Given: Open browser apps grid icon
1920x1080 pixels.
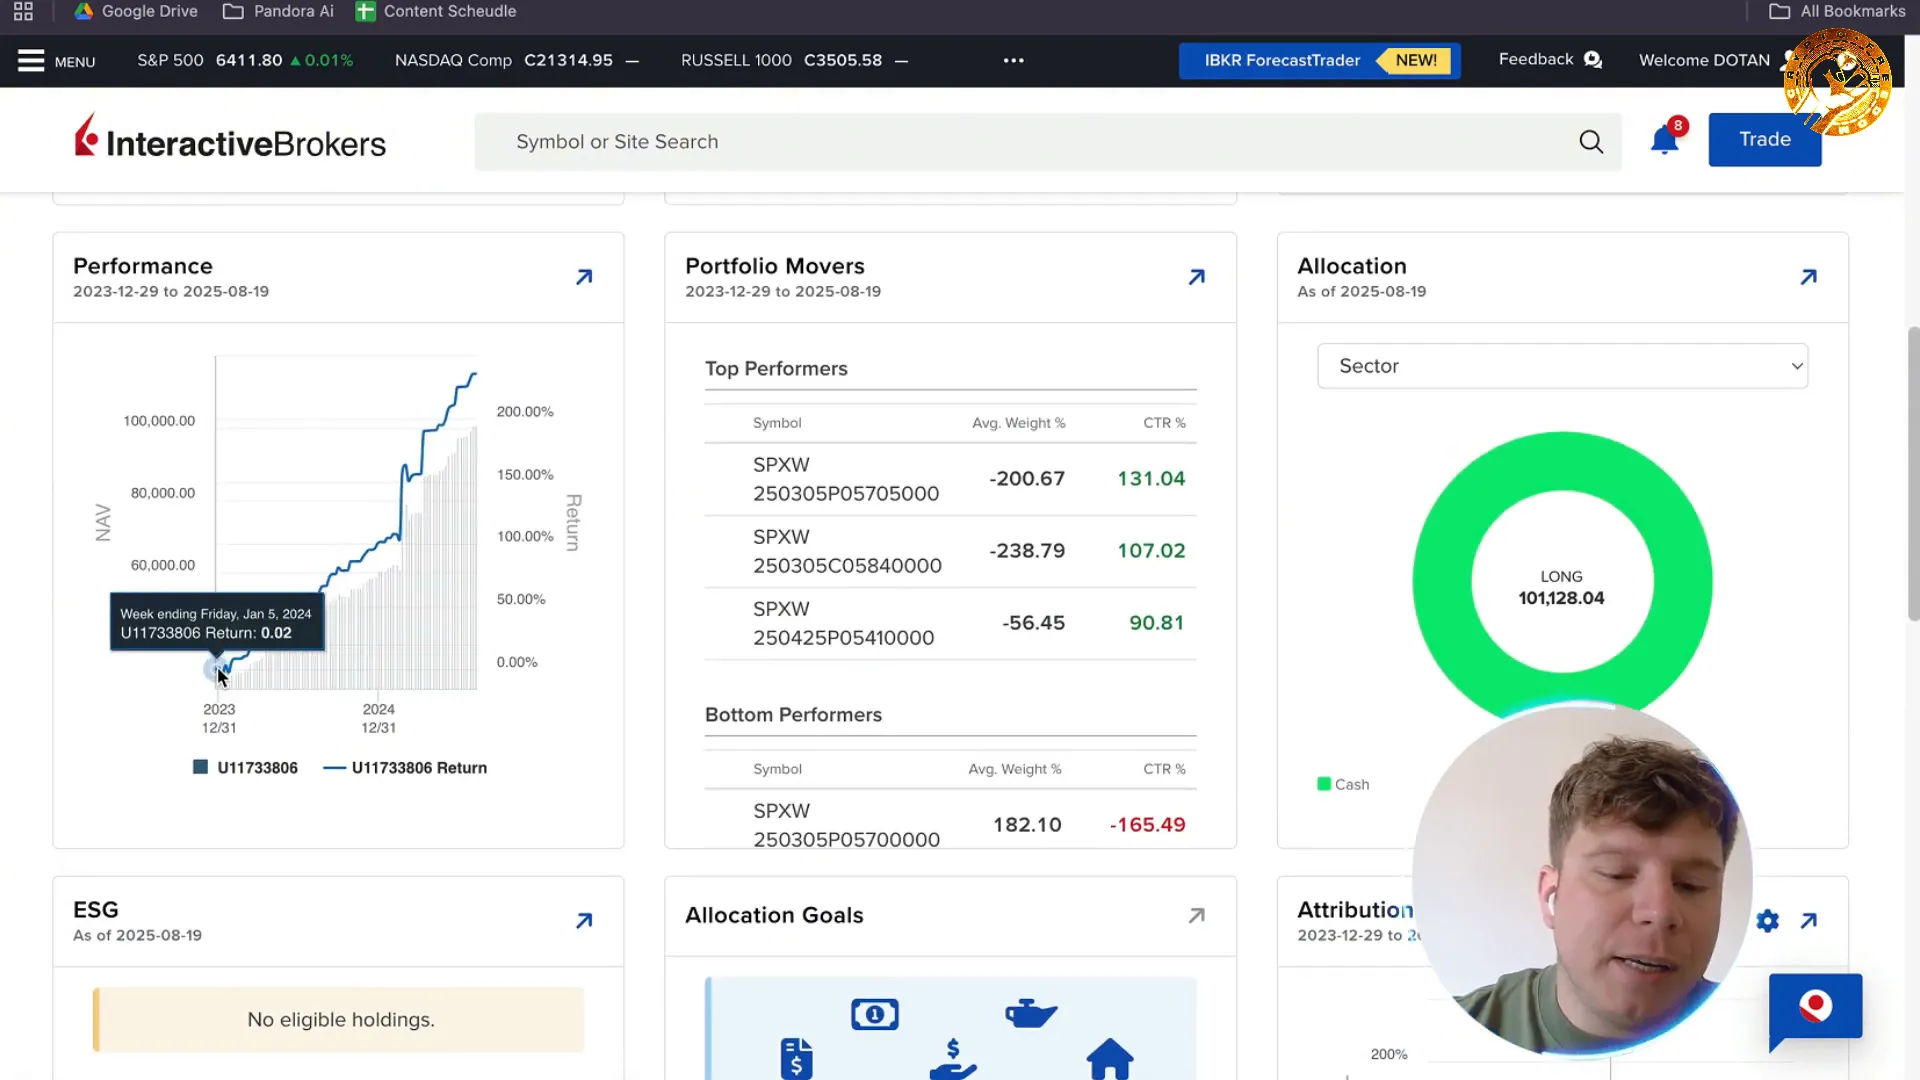Looking at the screenshot, I should 23,11.
